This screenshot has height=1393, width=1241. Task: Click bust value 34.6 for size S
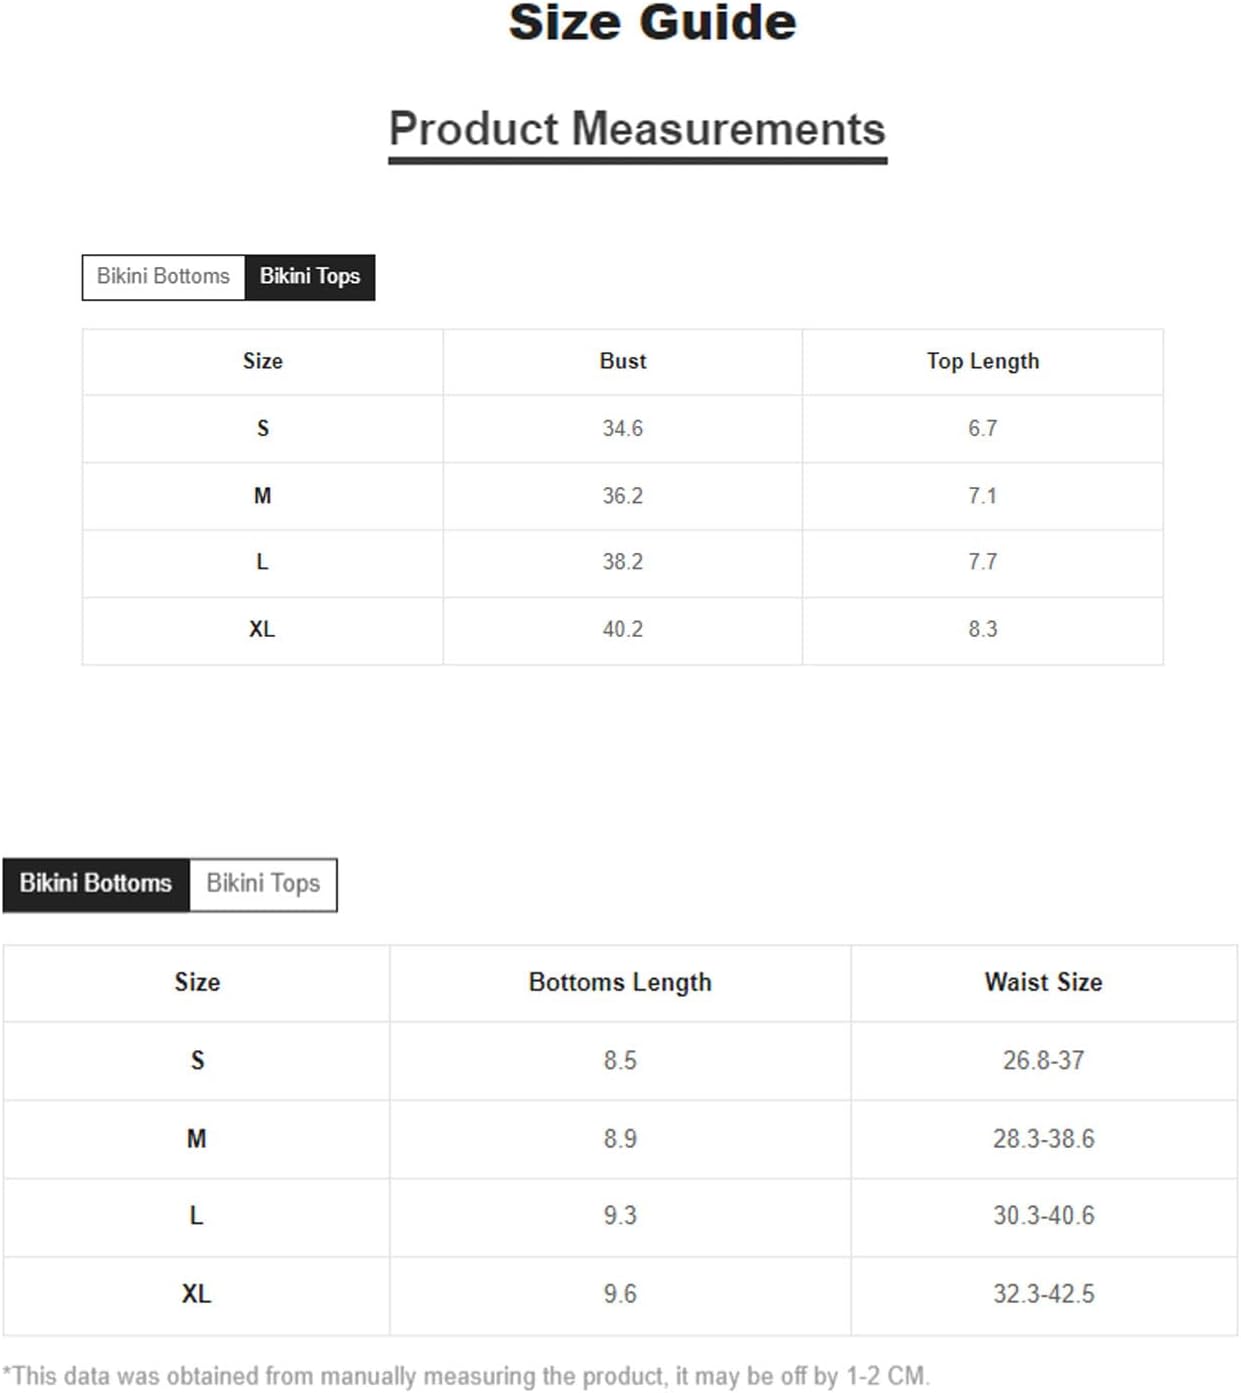pyautogui.click(x=622, y=429)
